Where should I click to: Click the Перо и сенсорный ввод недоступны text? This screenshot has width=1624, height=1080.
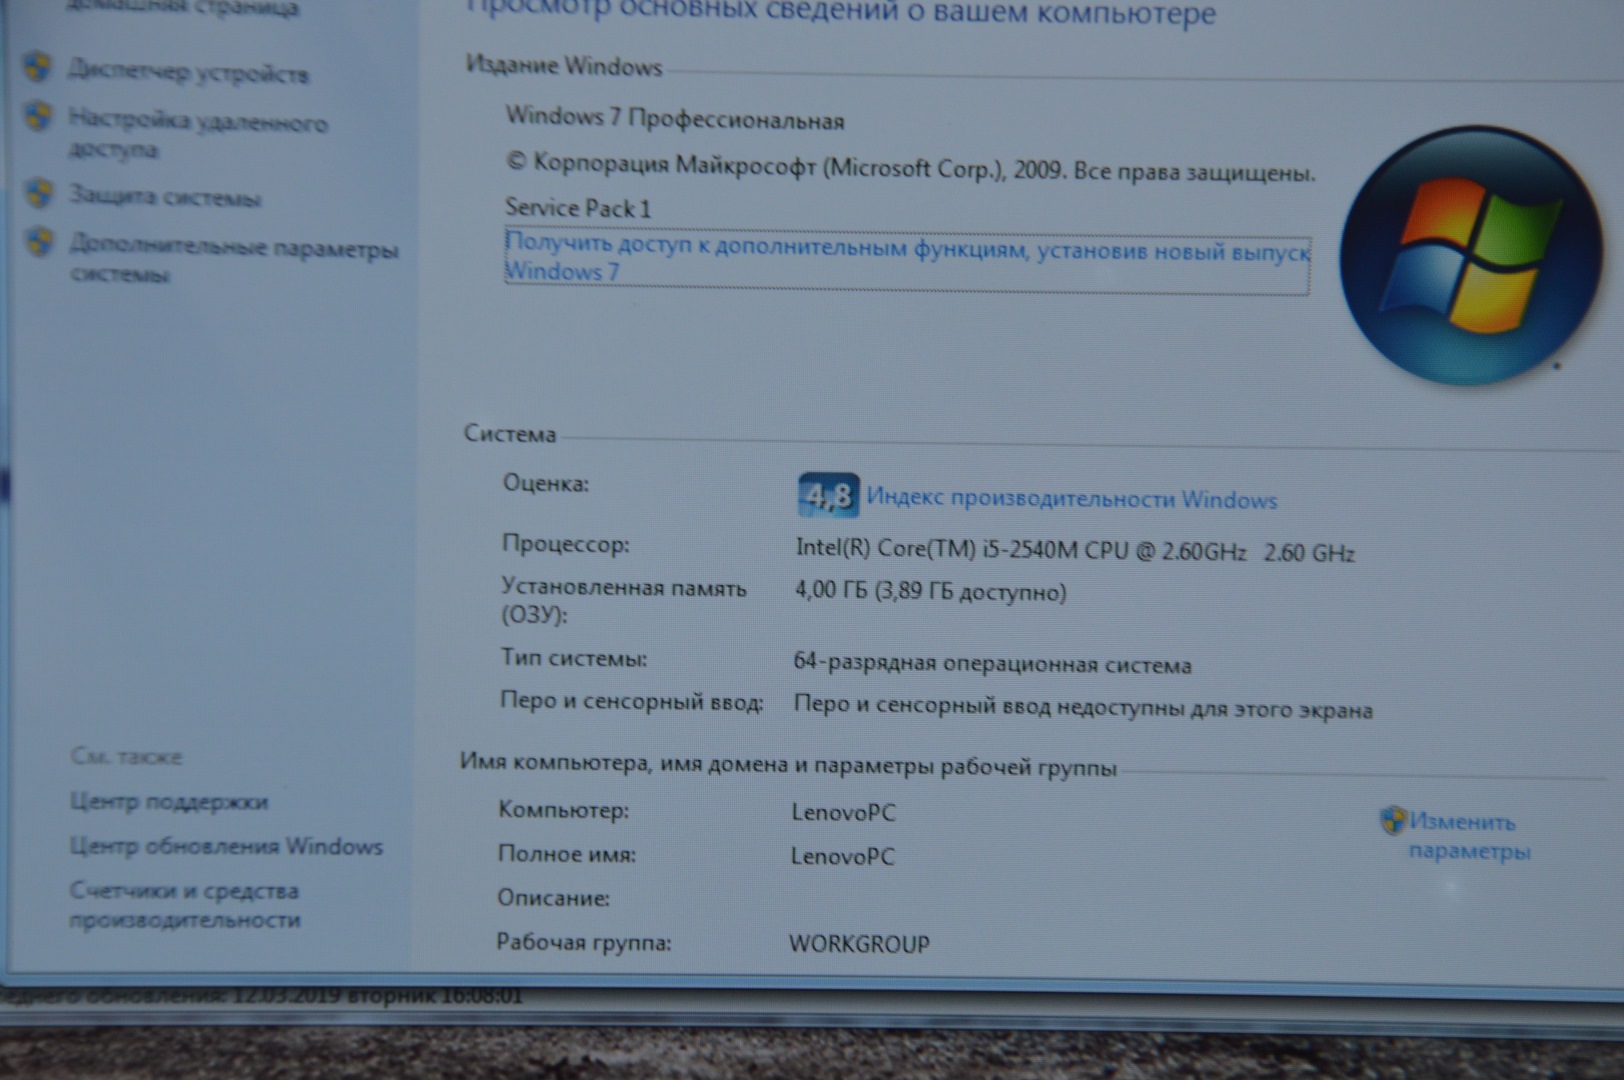point(1083,707)
